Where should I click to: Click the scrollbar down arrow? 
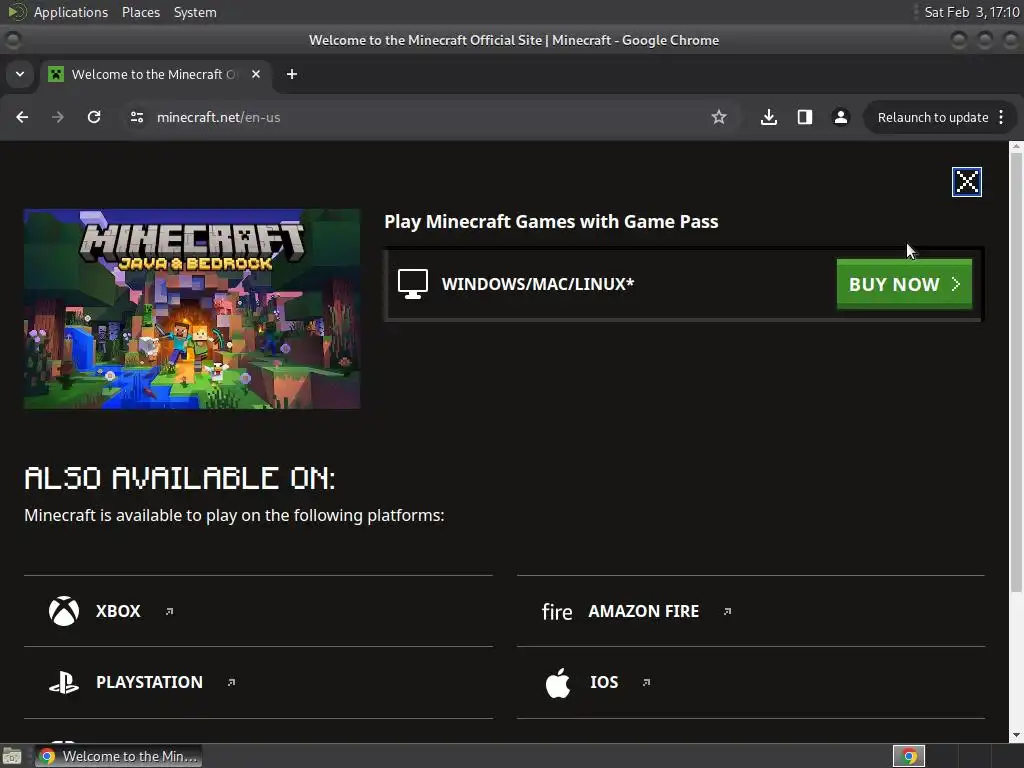(x=1016, y=735)
